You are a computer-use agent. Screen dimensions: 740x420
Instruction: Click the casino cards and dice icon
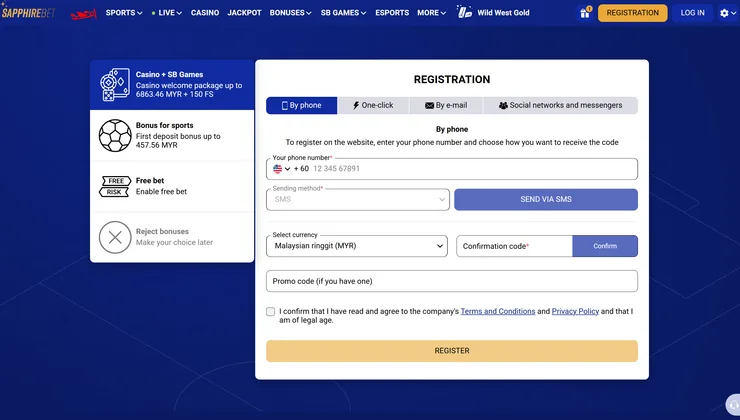pos(115,84)
